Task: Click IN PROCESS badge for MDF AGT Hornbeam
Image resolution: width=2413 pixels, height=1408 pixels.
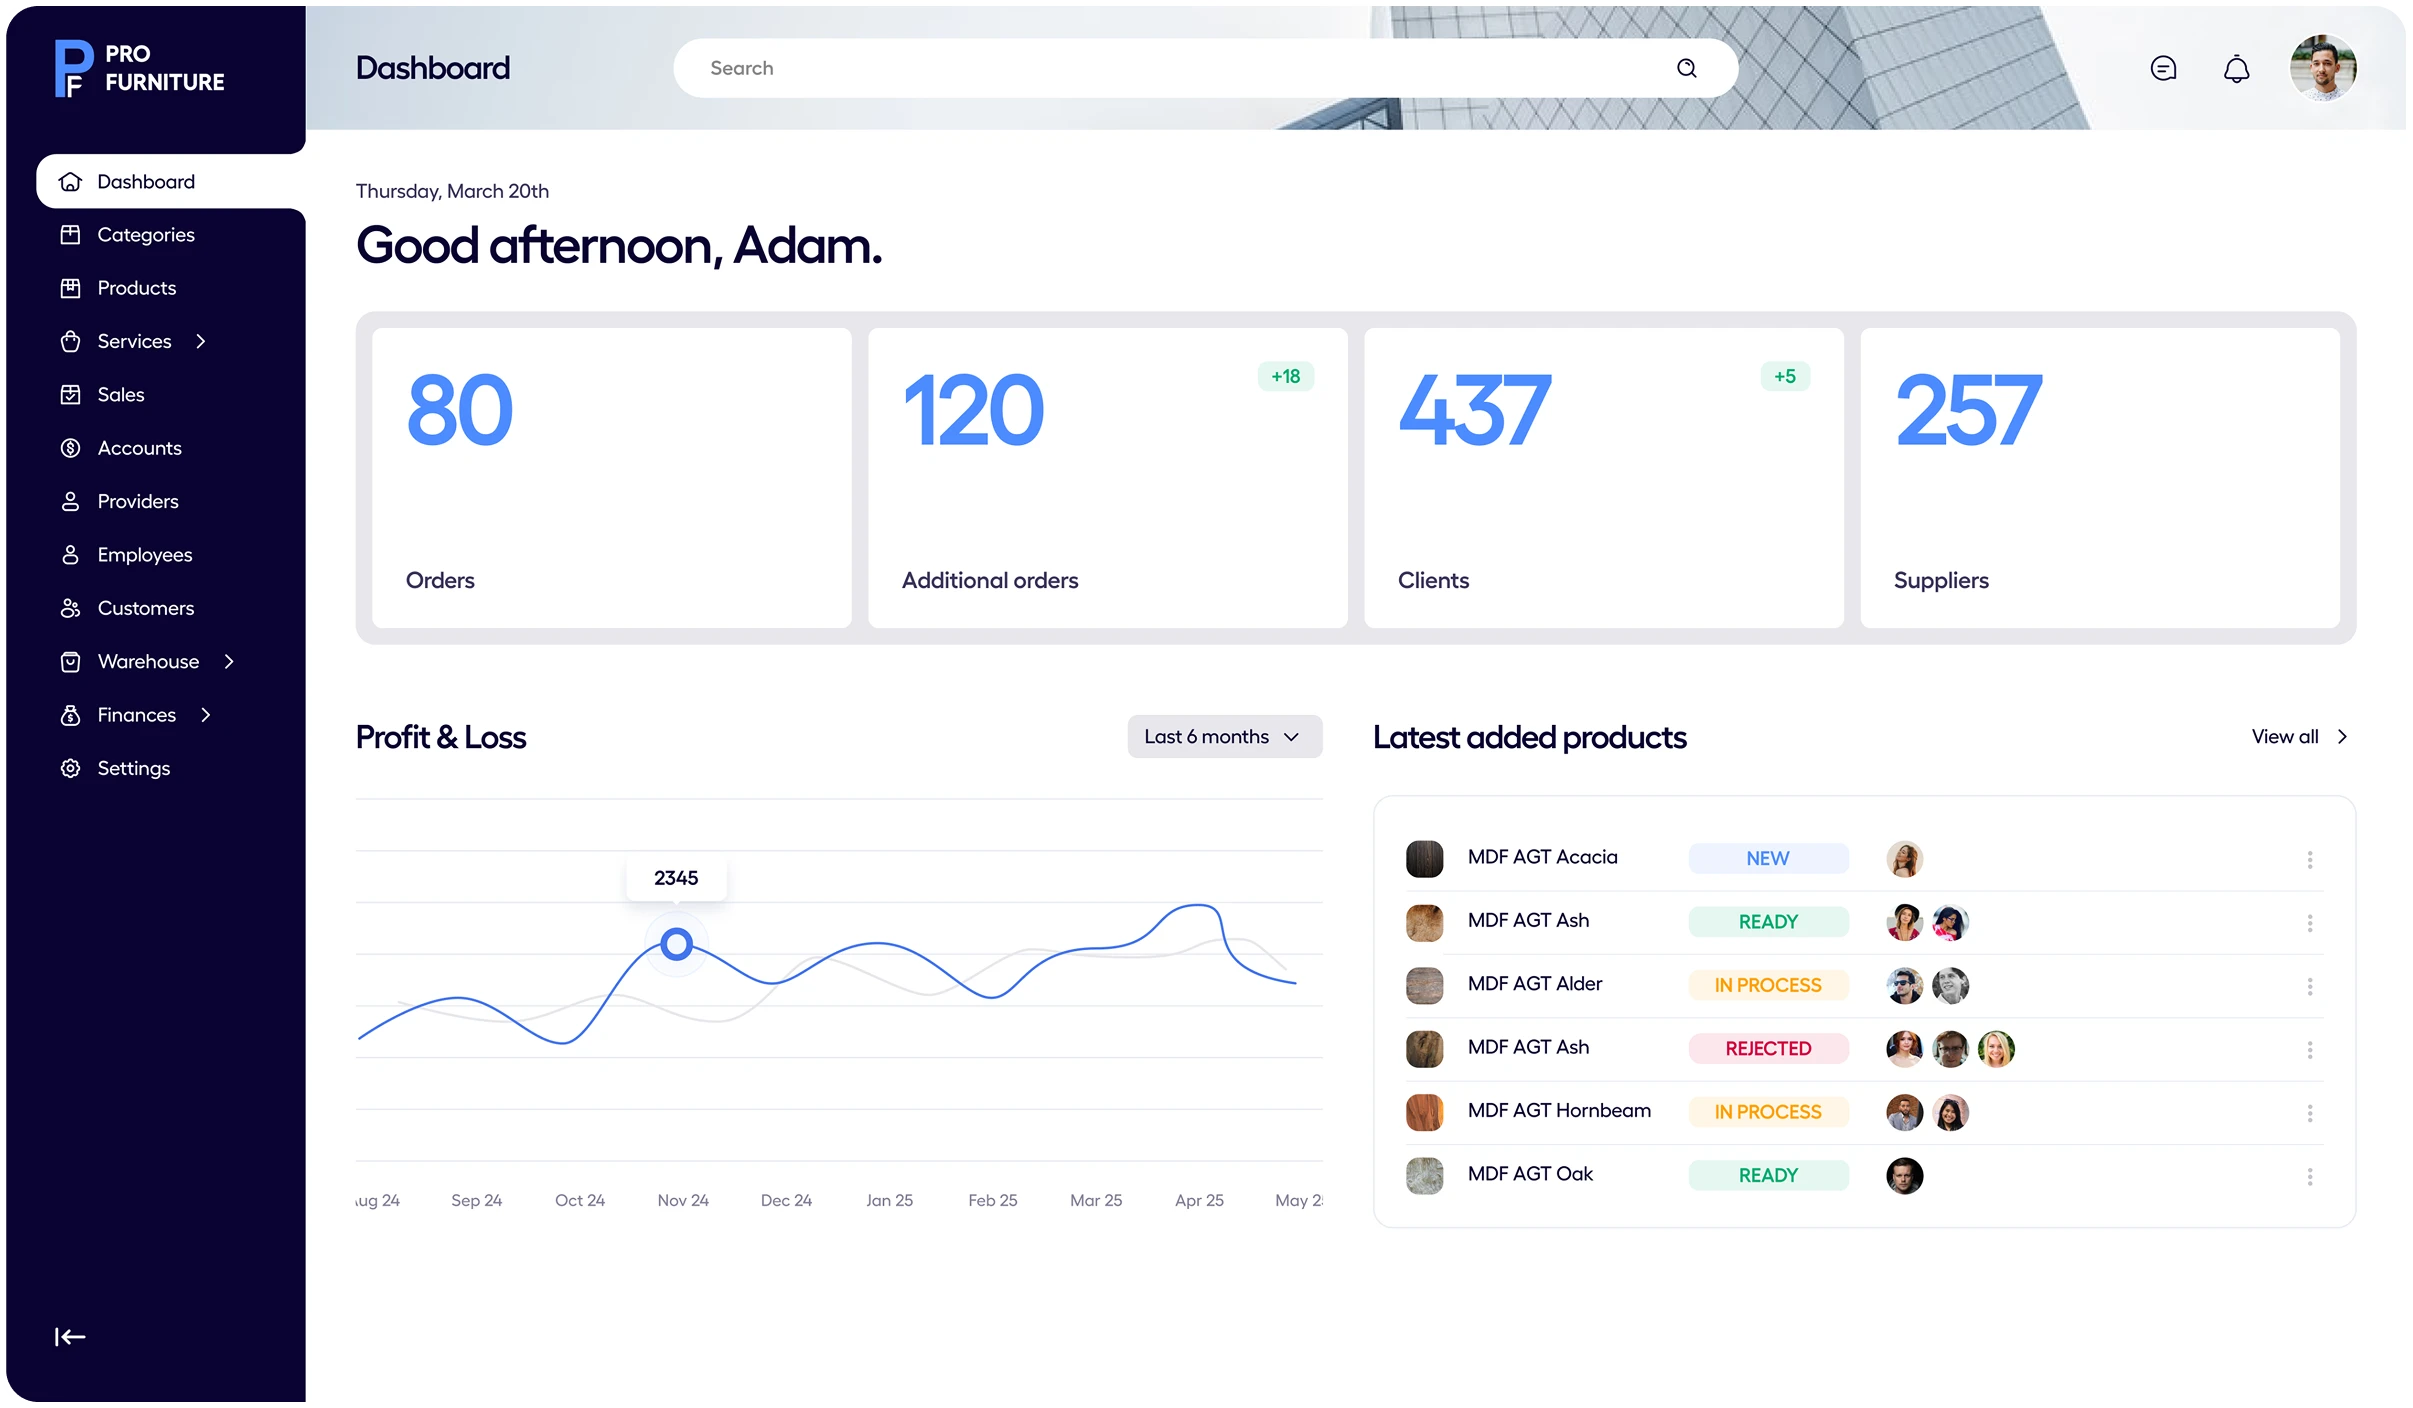Action: [x=1768, y=1112]
